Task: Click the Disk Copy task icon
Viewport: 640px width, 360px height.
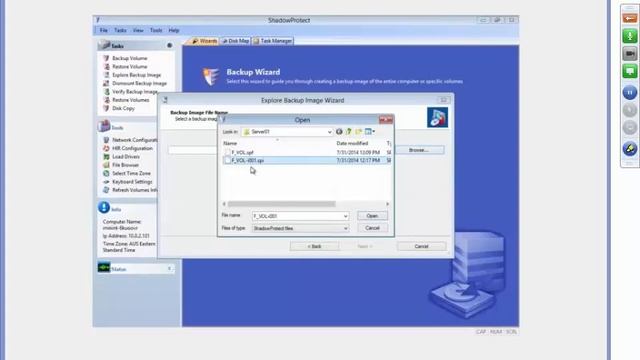Action: pos(106,108)
